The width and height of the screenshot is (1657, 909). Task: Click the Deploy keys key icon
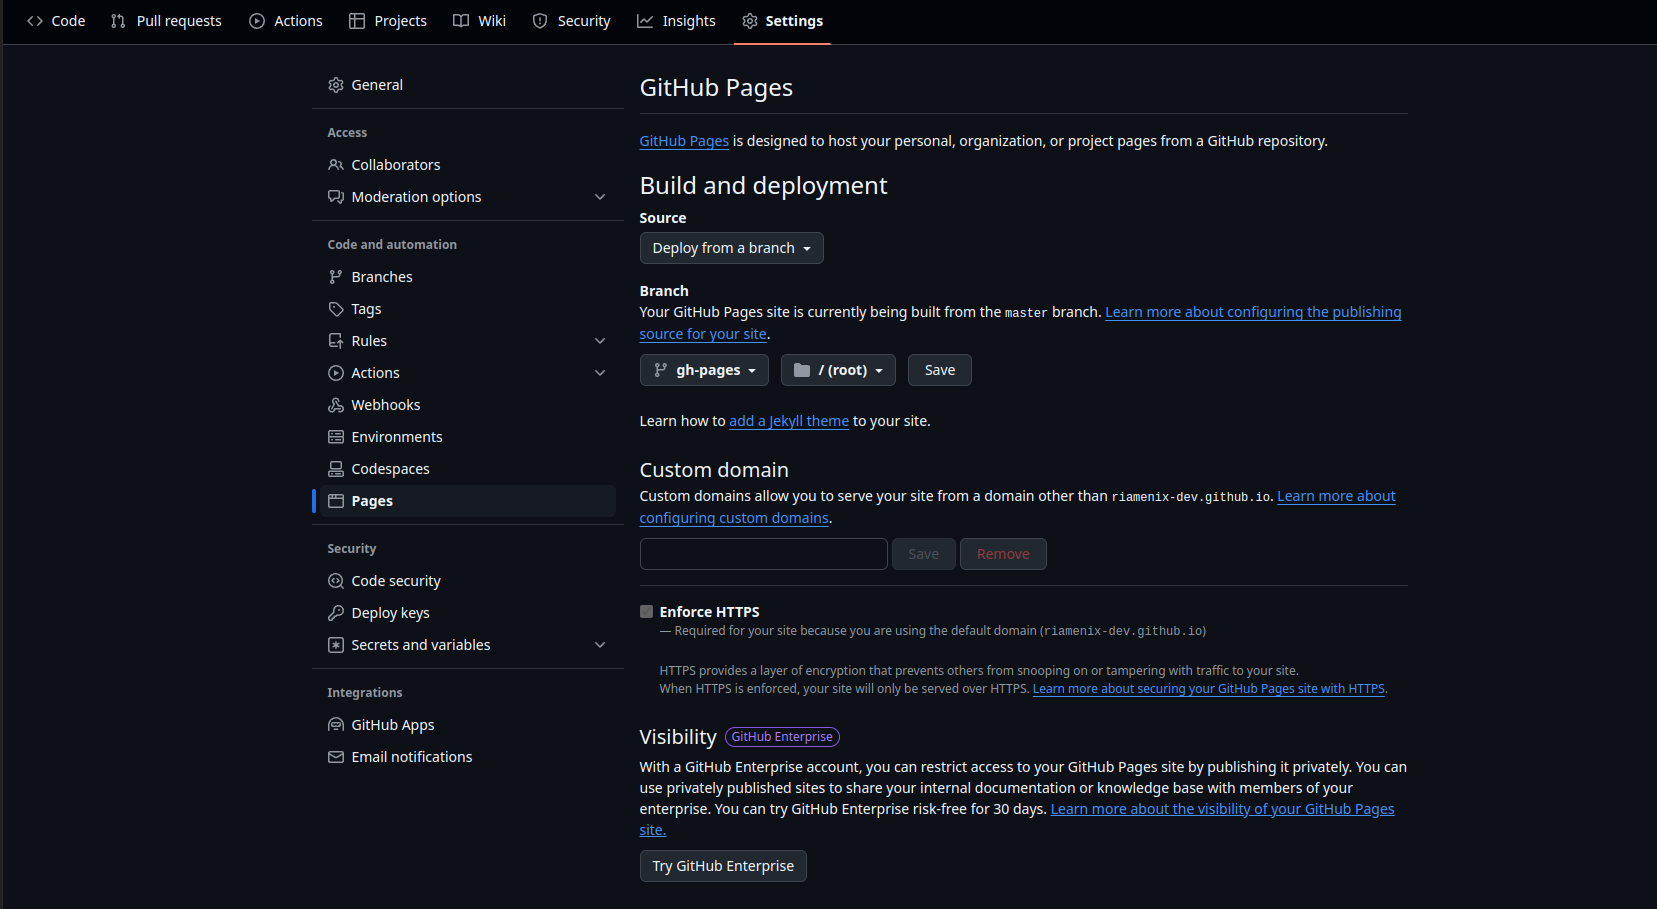click(x=336, y=613)
